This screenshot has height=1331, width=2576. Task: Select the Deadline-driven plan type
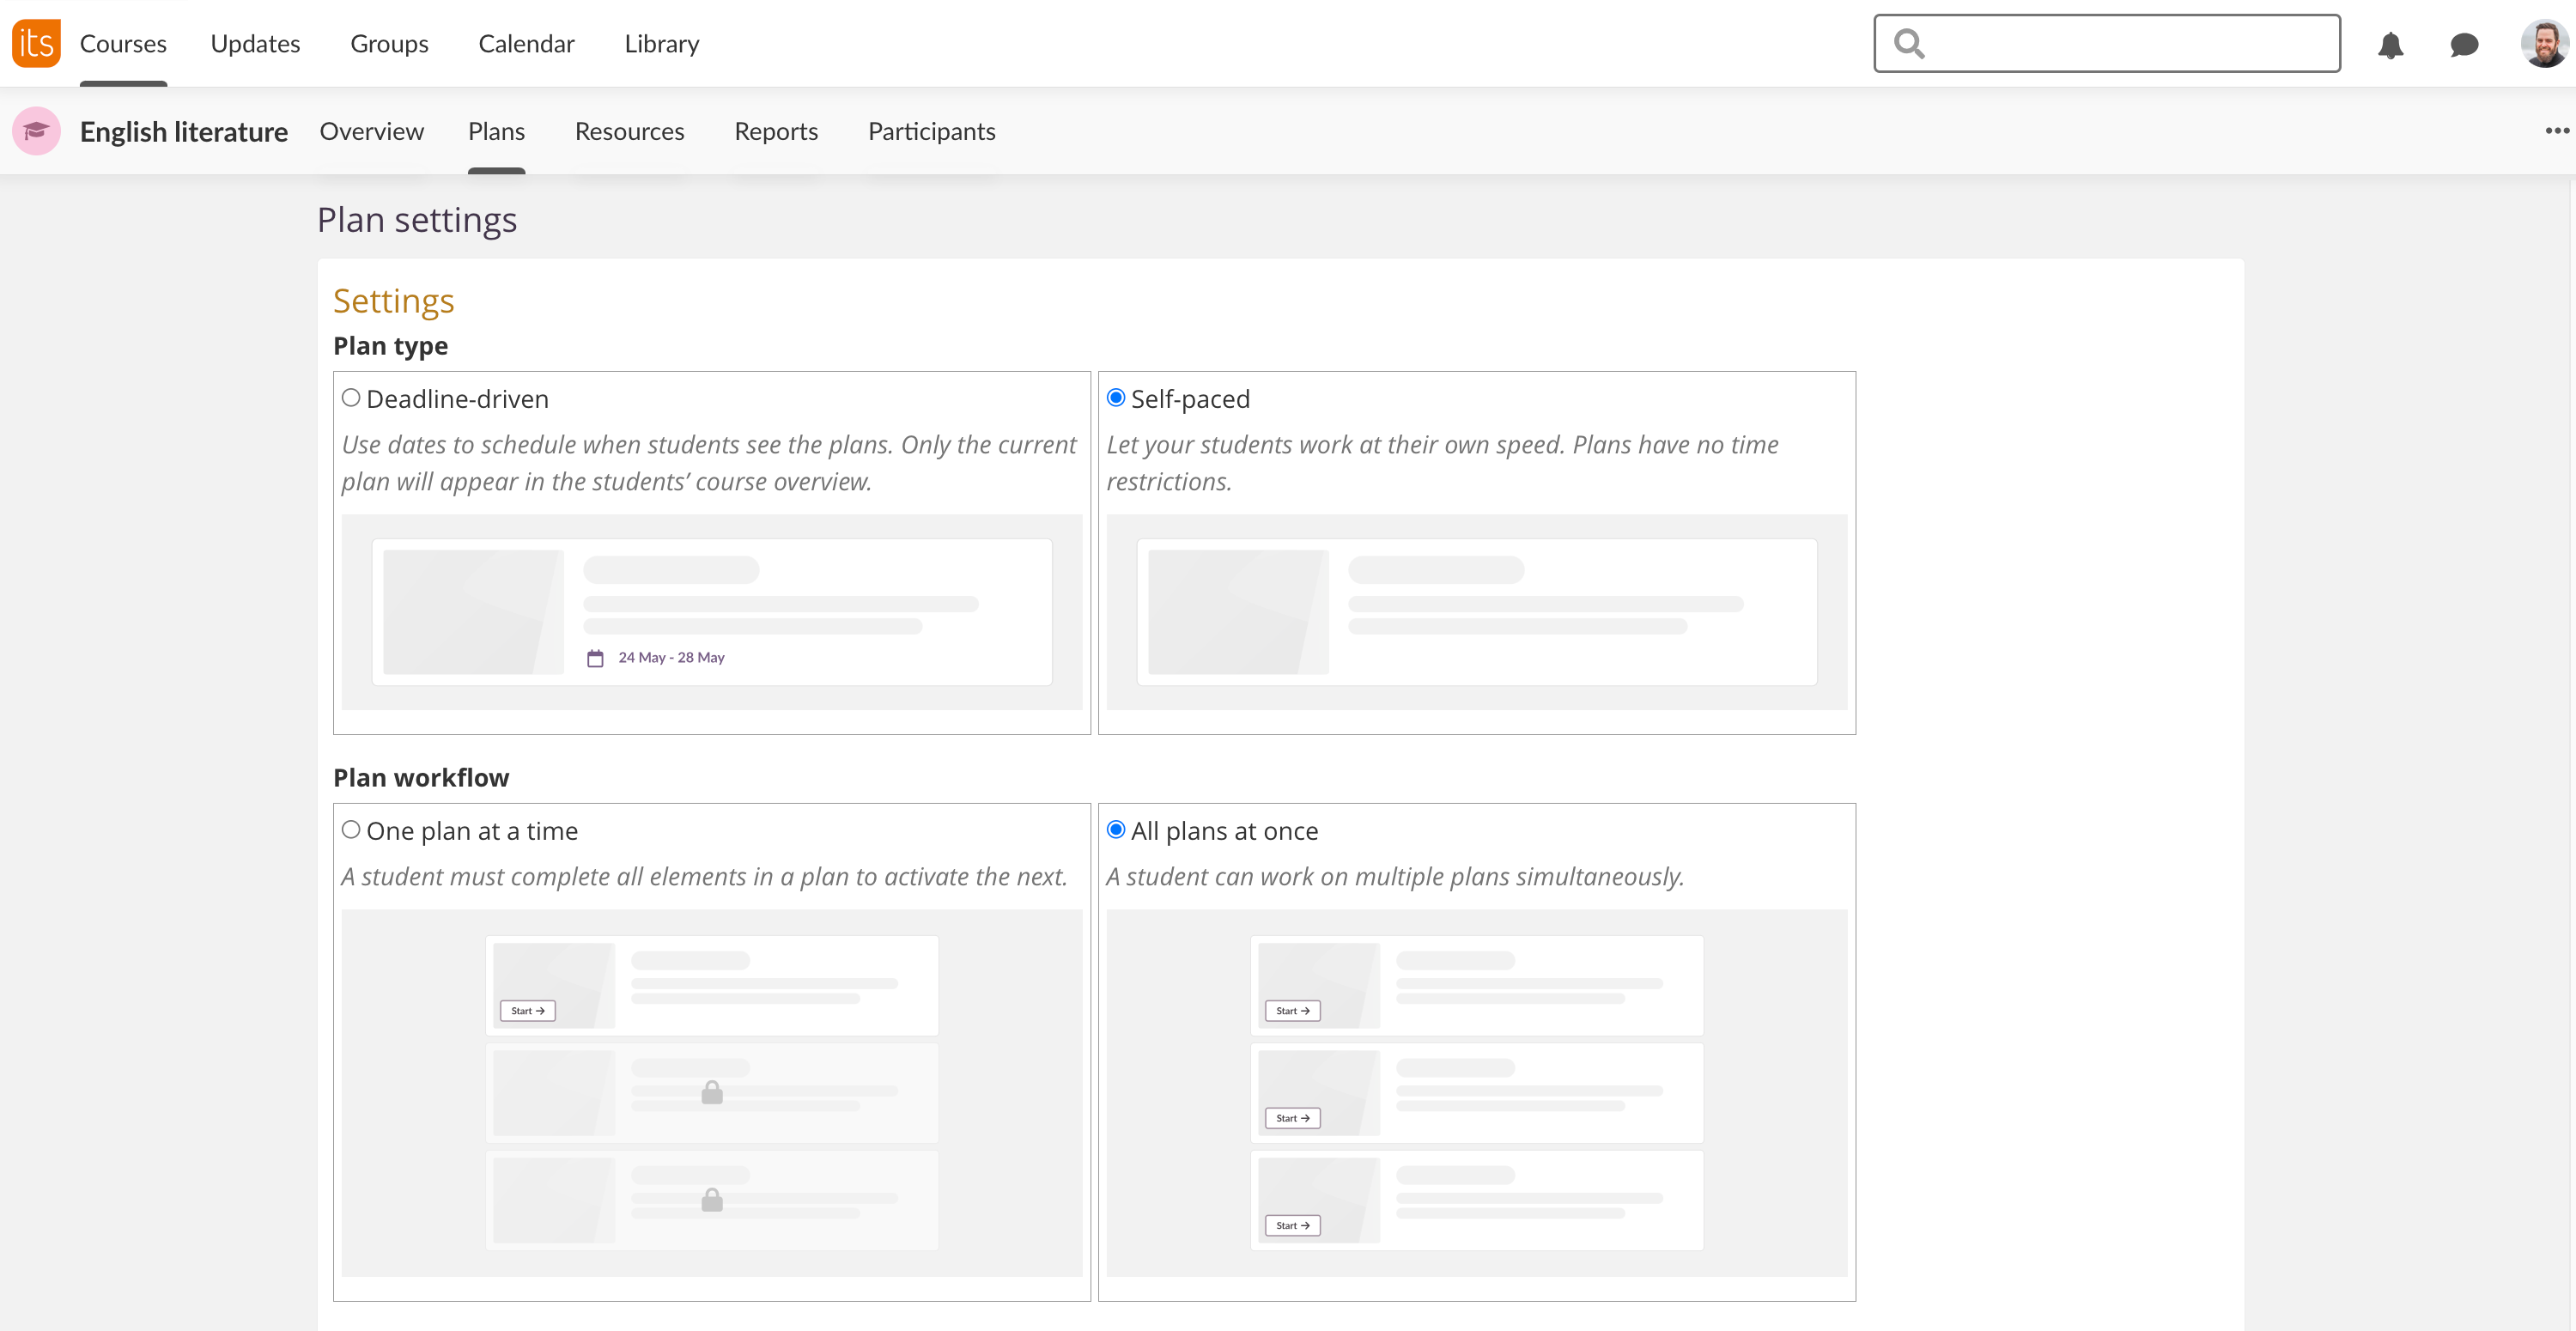click(351, 398)
